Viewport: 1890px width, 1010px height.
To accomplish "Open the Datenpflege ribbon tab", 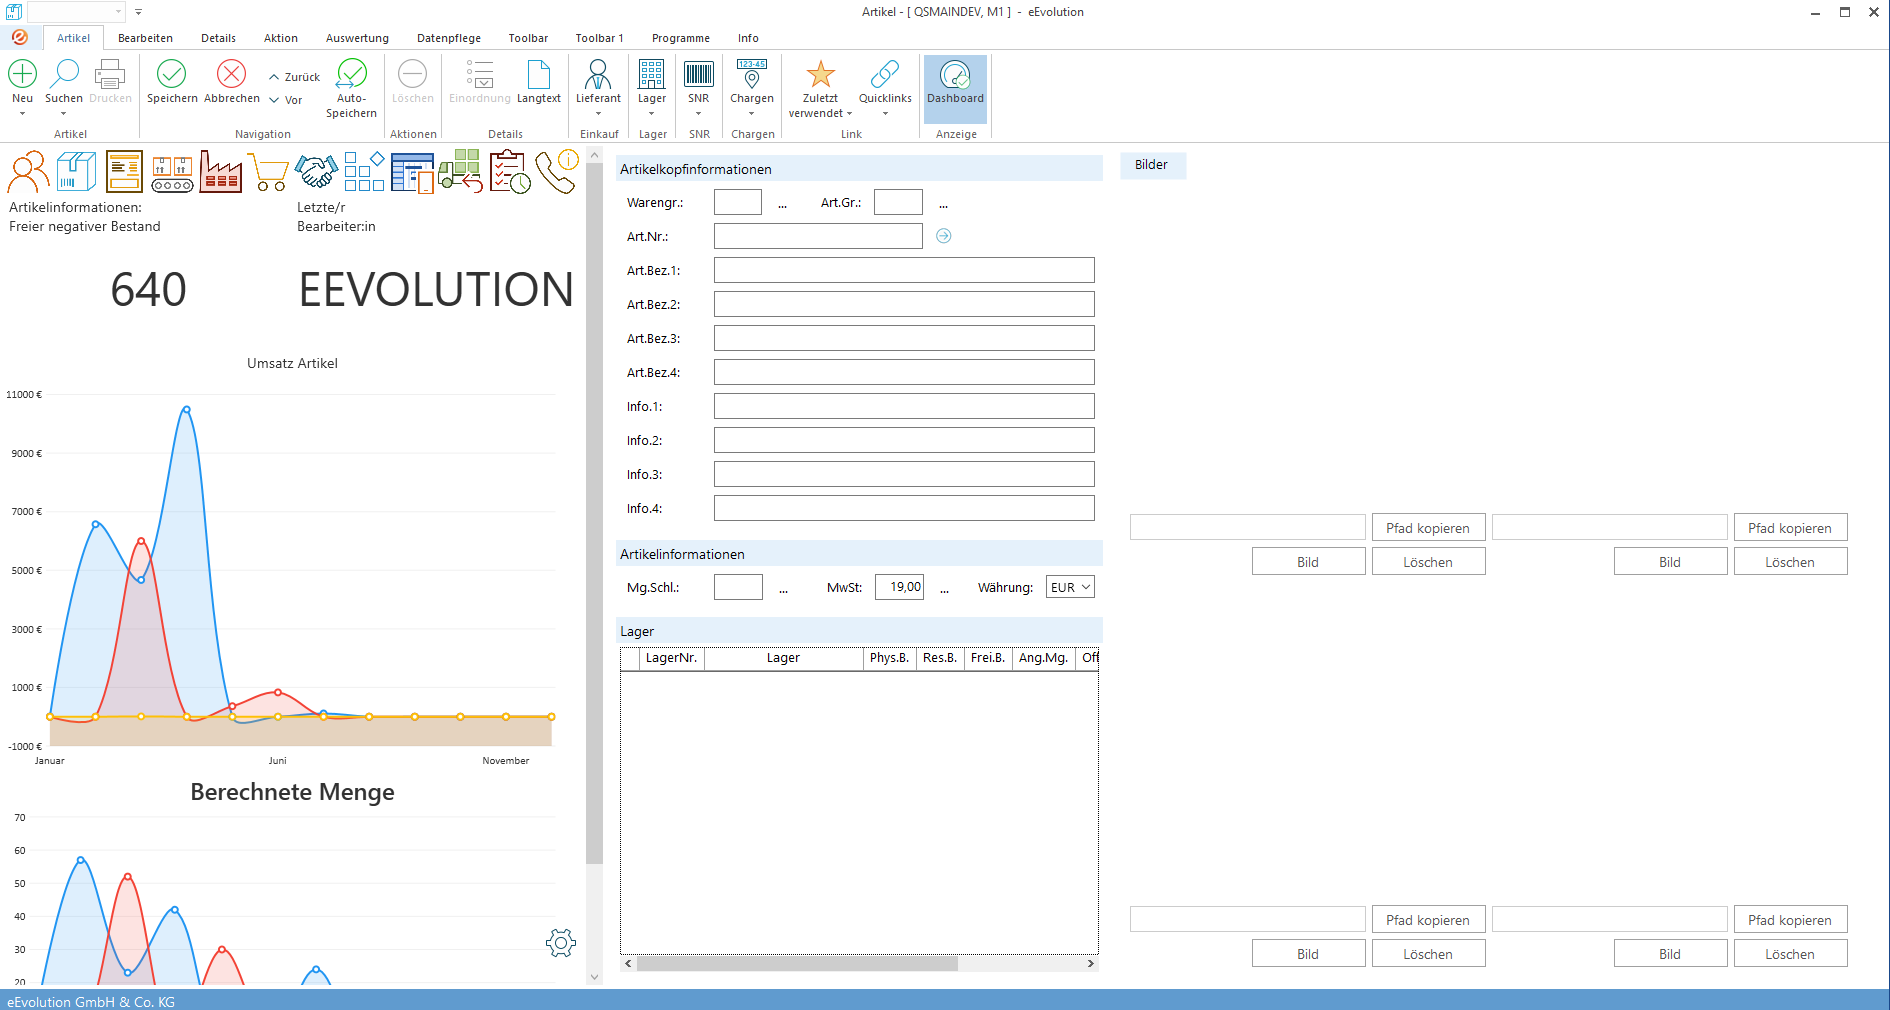I will [x=449, y=38].
